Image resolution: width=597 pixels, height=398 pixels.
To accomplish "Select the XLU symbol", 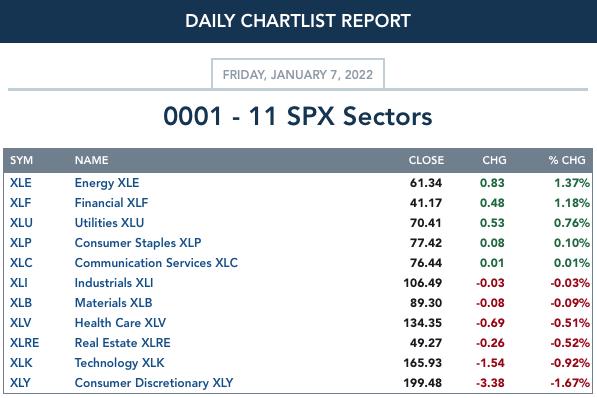I will pos(21,223).
